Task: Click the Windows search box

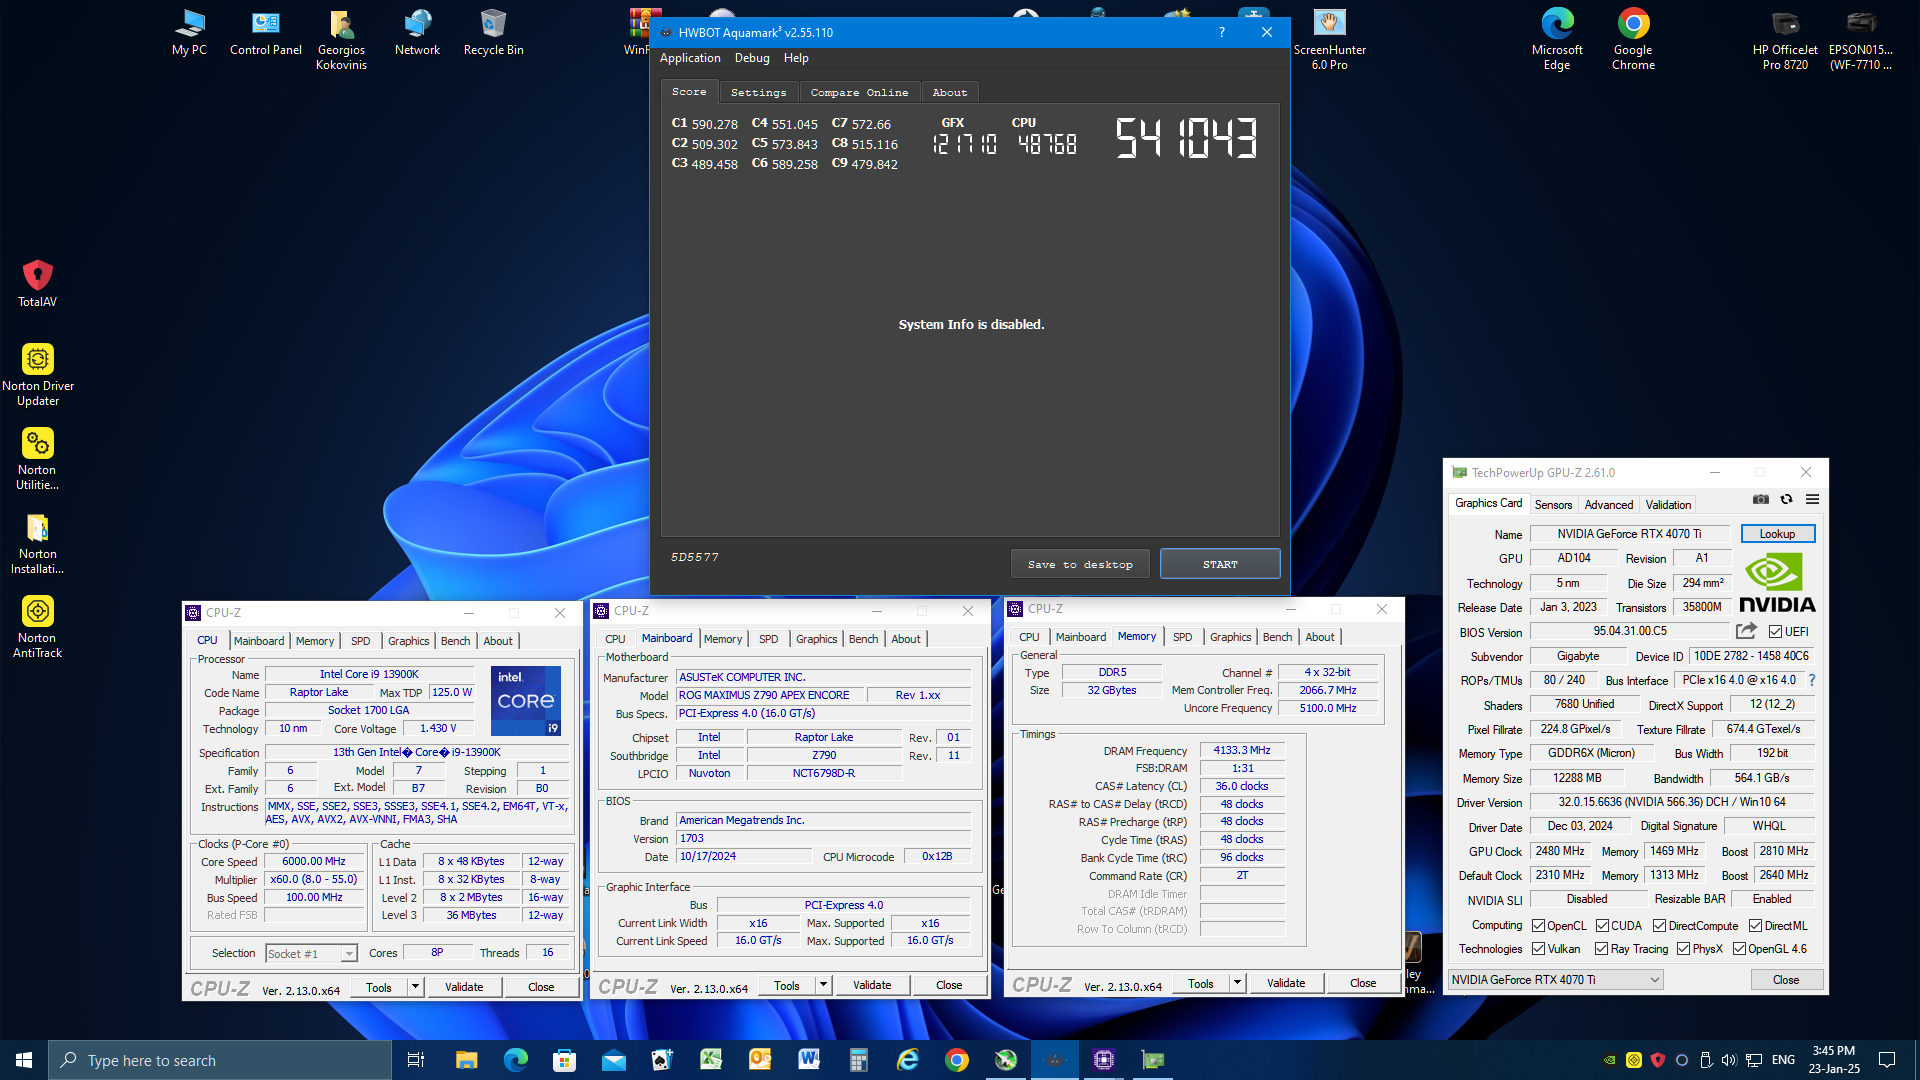Action: click(220, 1060)
